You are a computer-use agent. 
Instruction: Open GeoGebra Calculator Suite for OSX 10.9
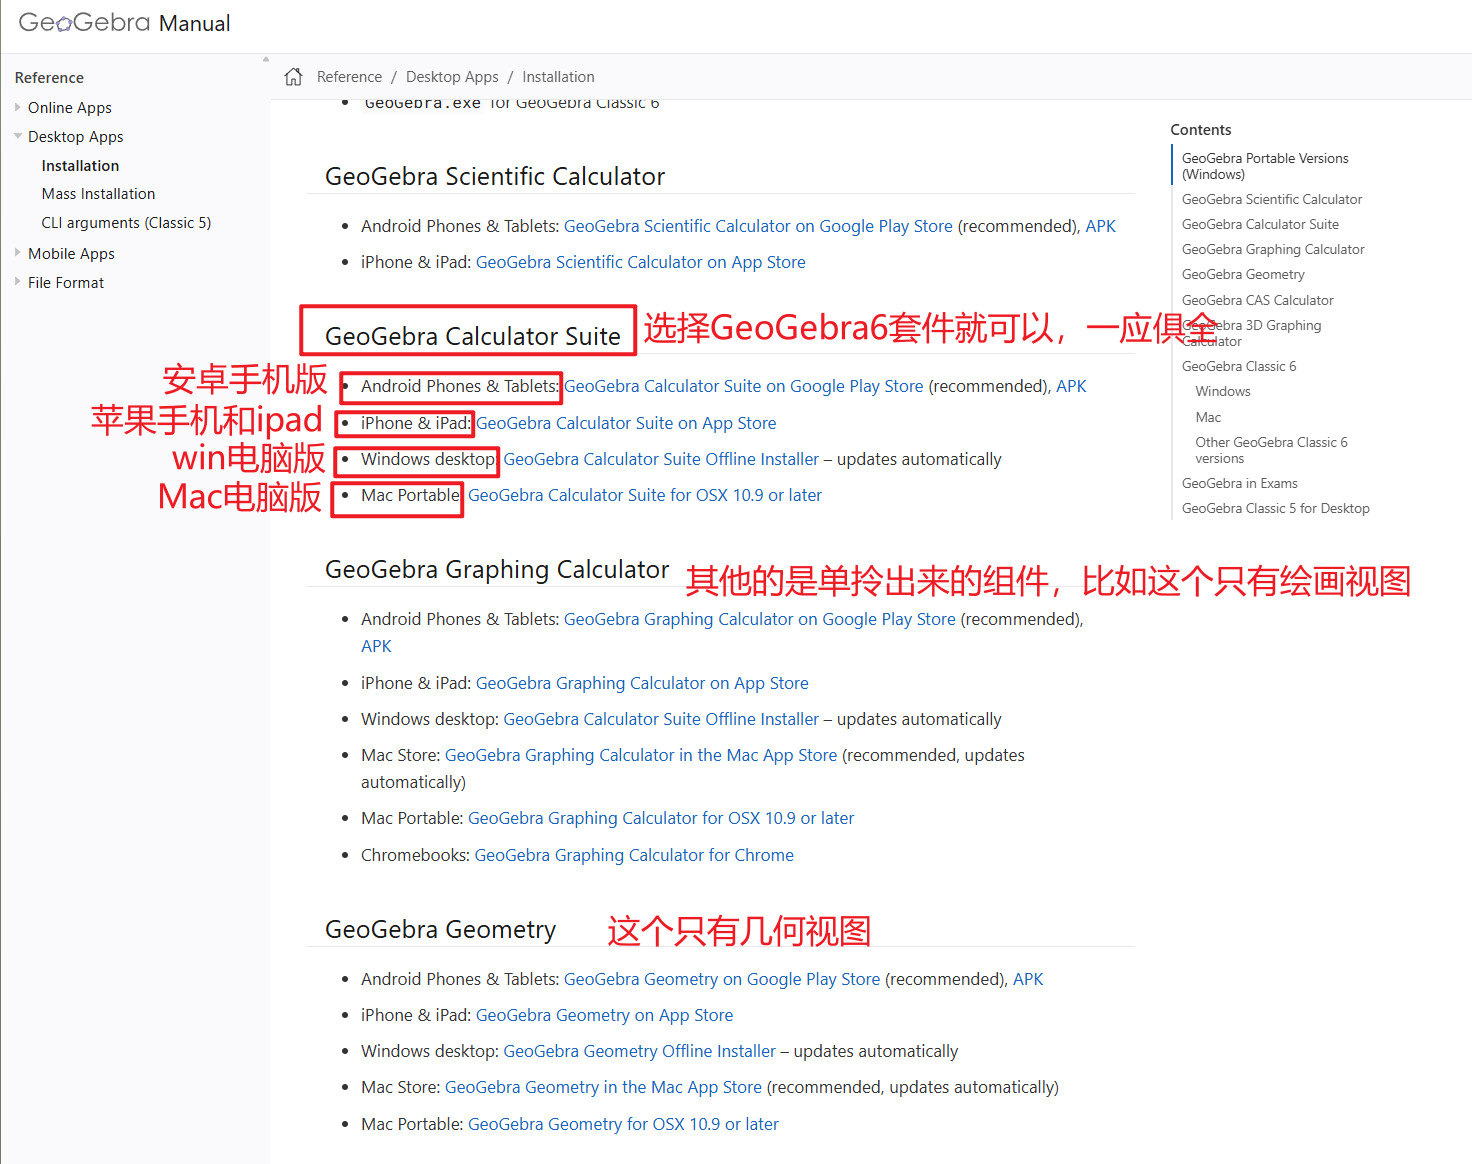click(x=645, y=495)
